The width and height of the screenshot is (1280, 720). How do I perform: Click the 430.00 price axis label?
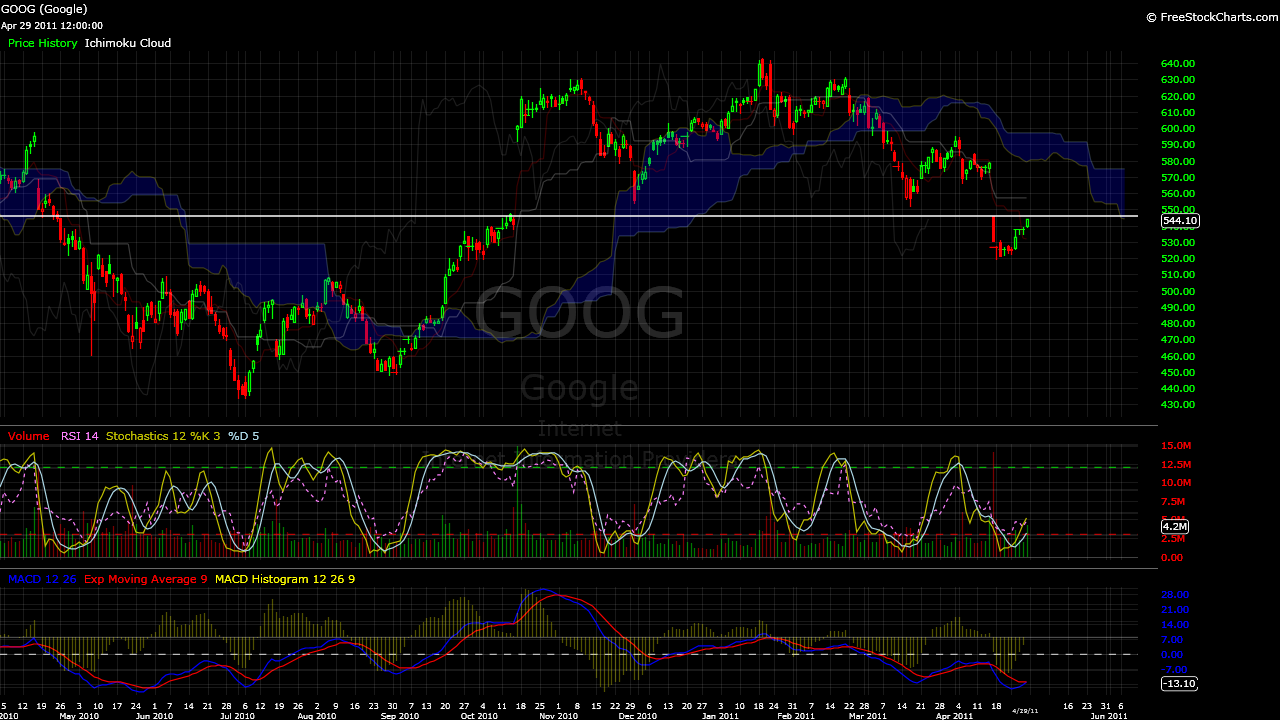pos(1178,405)
